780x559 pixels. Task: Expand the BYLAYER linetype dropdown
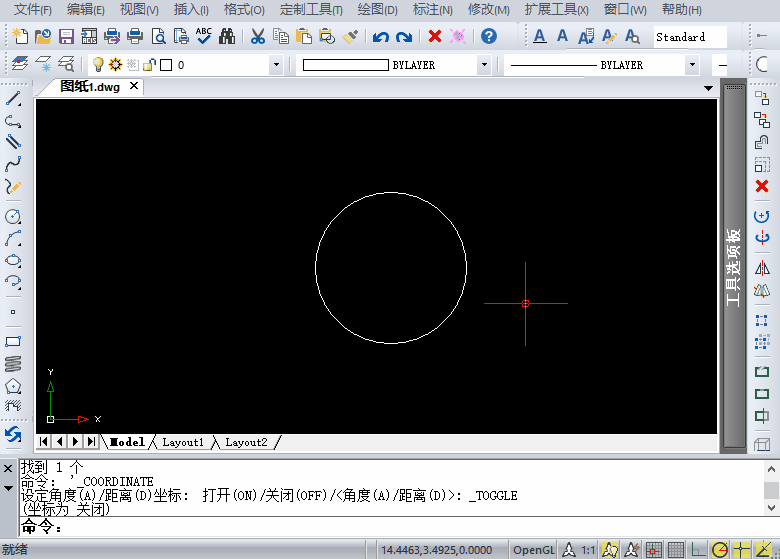(x=692, y=65)
